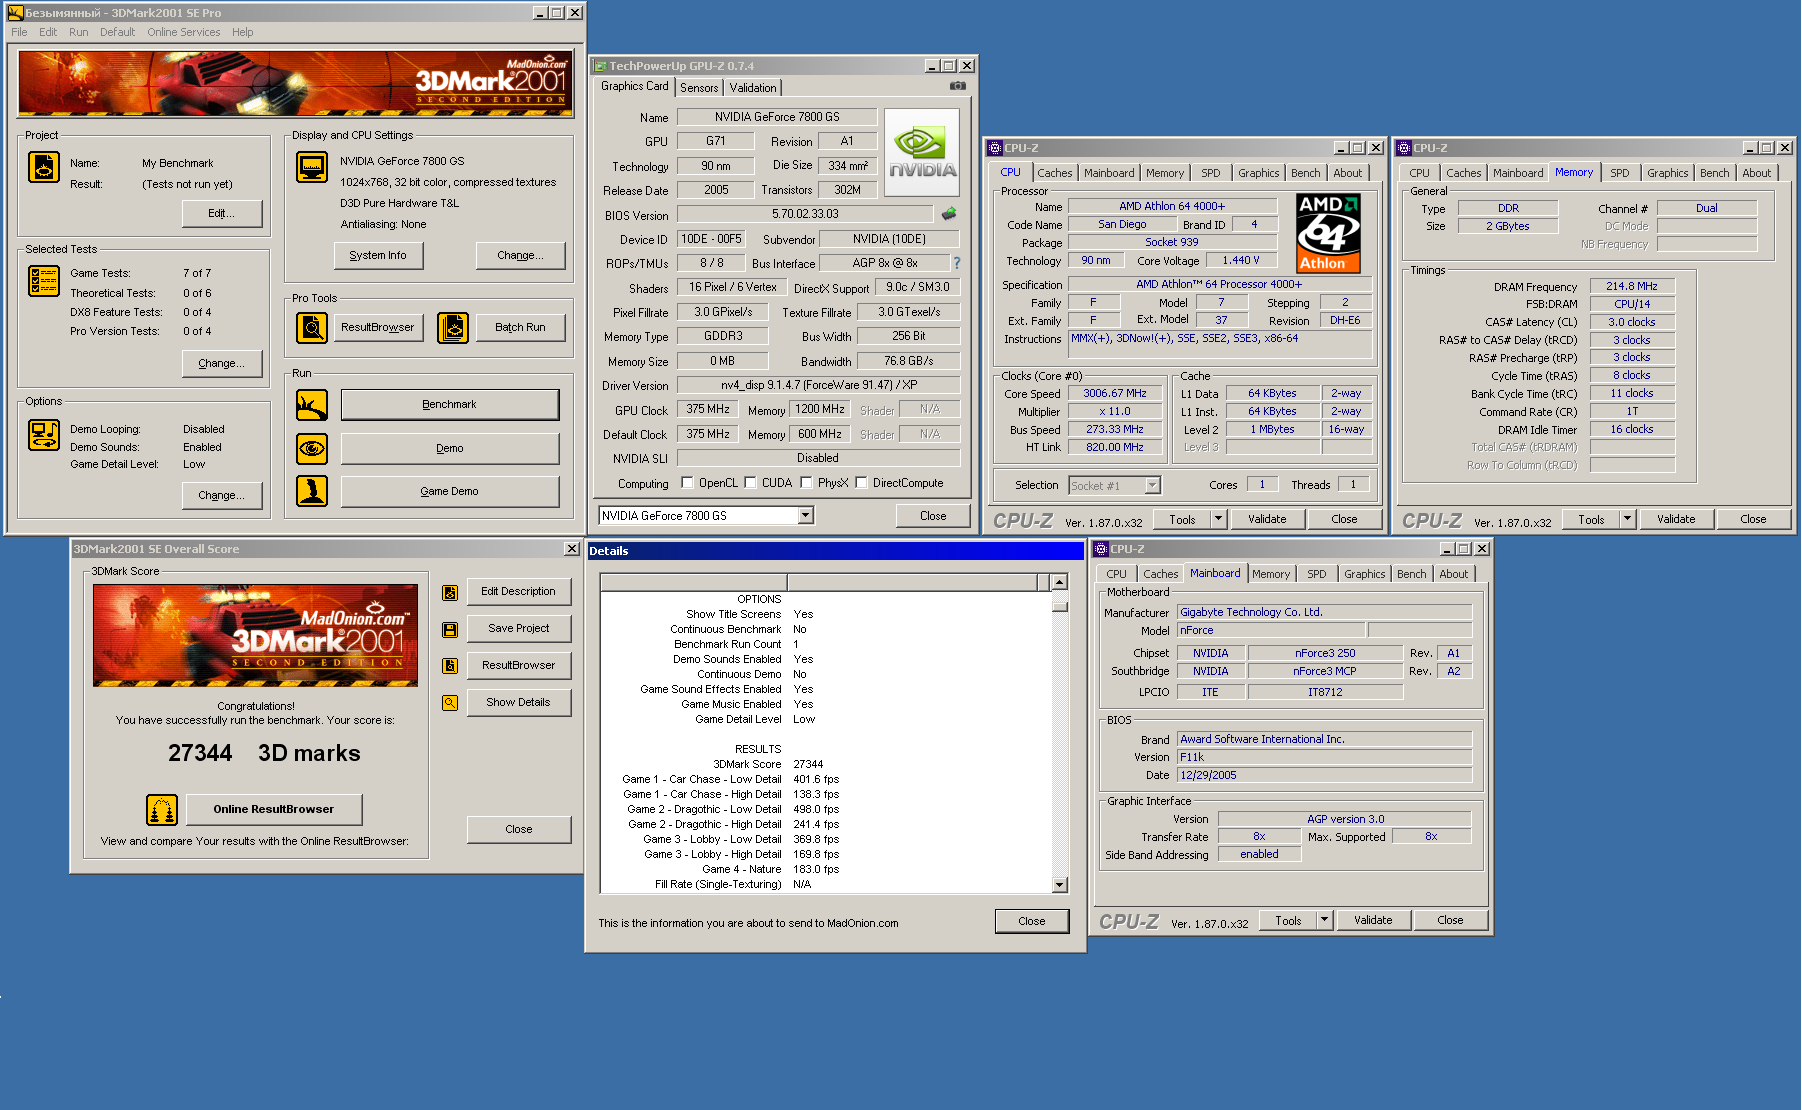Click the Driver Version field in GPU-Z
The height and width of the screenshot is (1110, 1802).
point(819,385)
